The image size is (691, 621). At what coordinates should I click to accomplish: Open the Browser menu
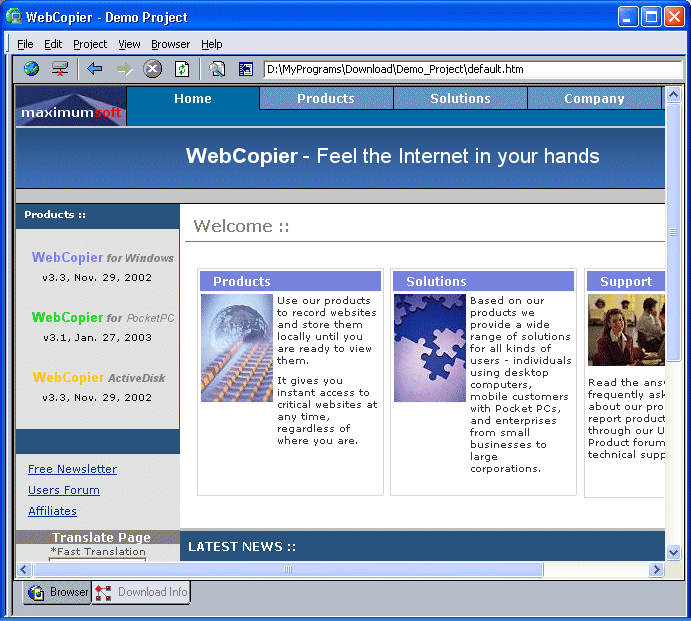click(171, 44)
